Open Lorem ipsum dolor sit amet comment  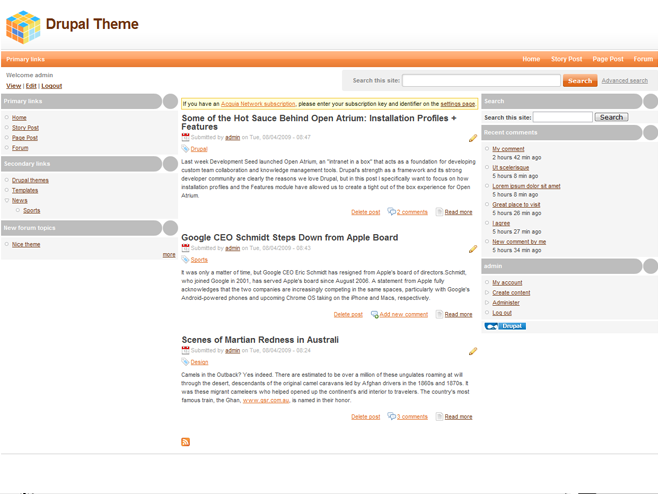(x=526, y=186)
